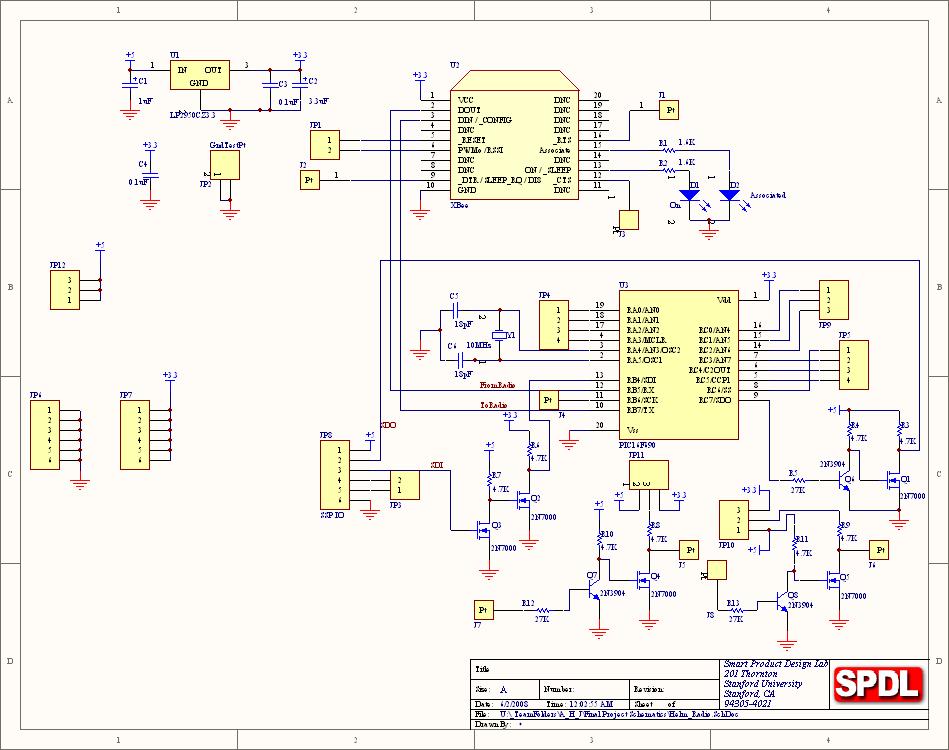Select test point J1 near XBee
Viewport: 949px width, 750px height.
point(667,108)
